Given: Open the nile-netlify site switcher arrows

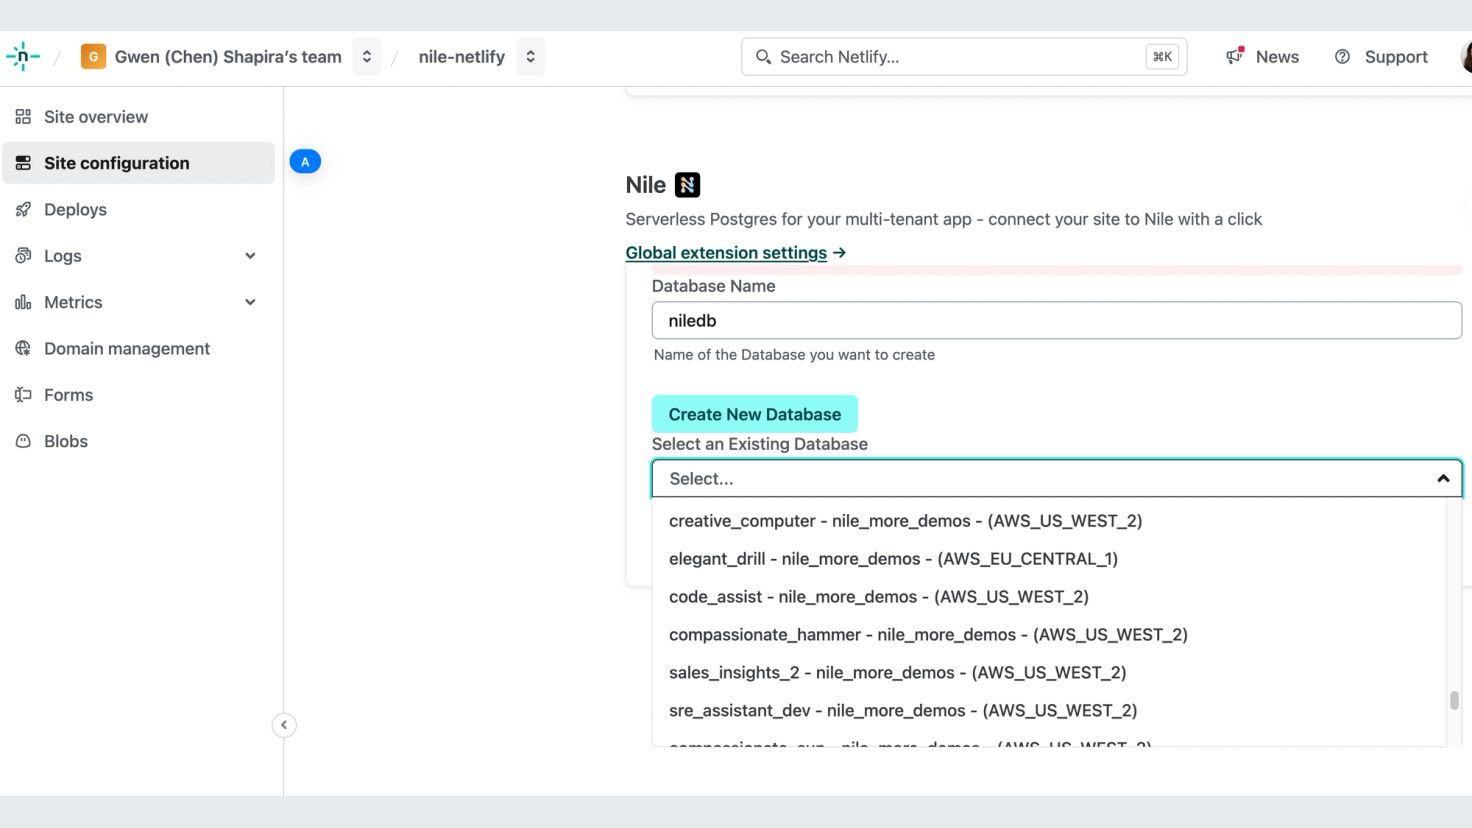Looking at the screenshot, I should tap(531, 57).
